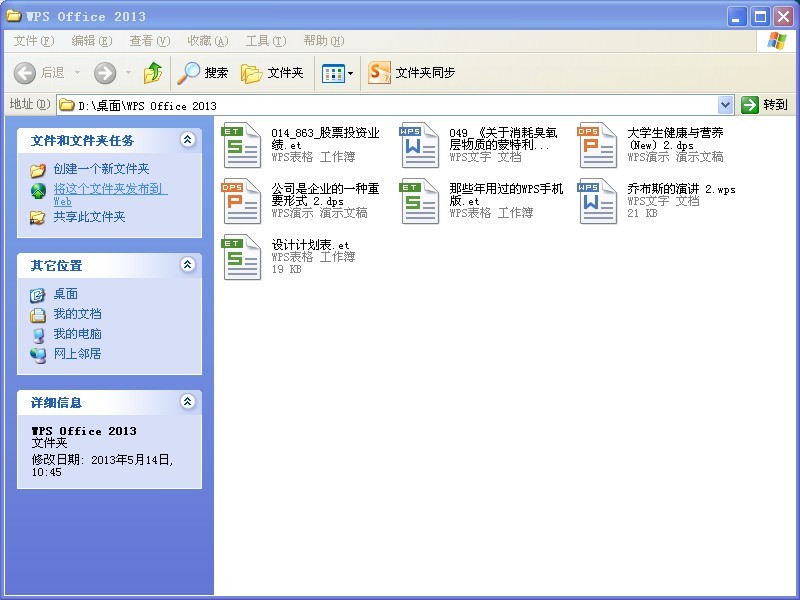Click the Up folder toolbar icon
The height and width of the screenshot is (600, 800).
152,73
